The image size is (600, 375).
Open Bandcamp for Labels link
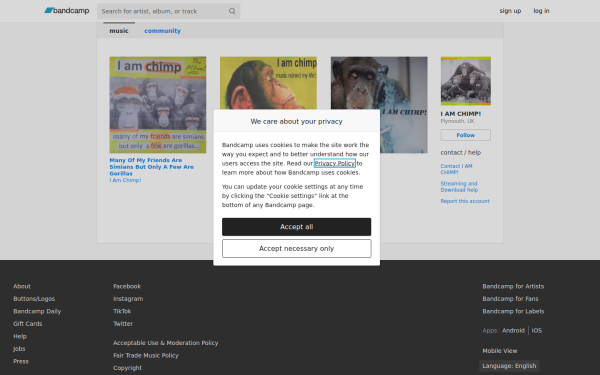point(513,311)
